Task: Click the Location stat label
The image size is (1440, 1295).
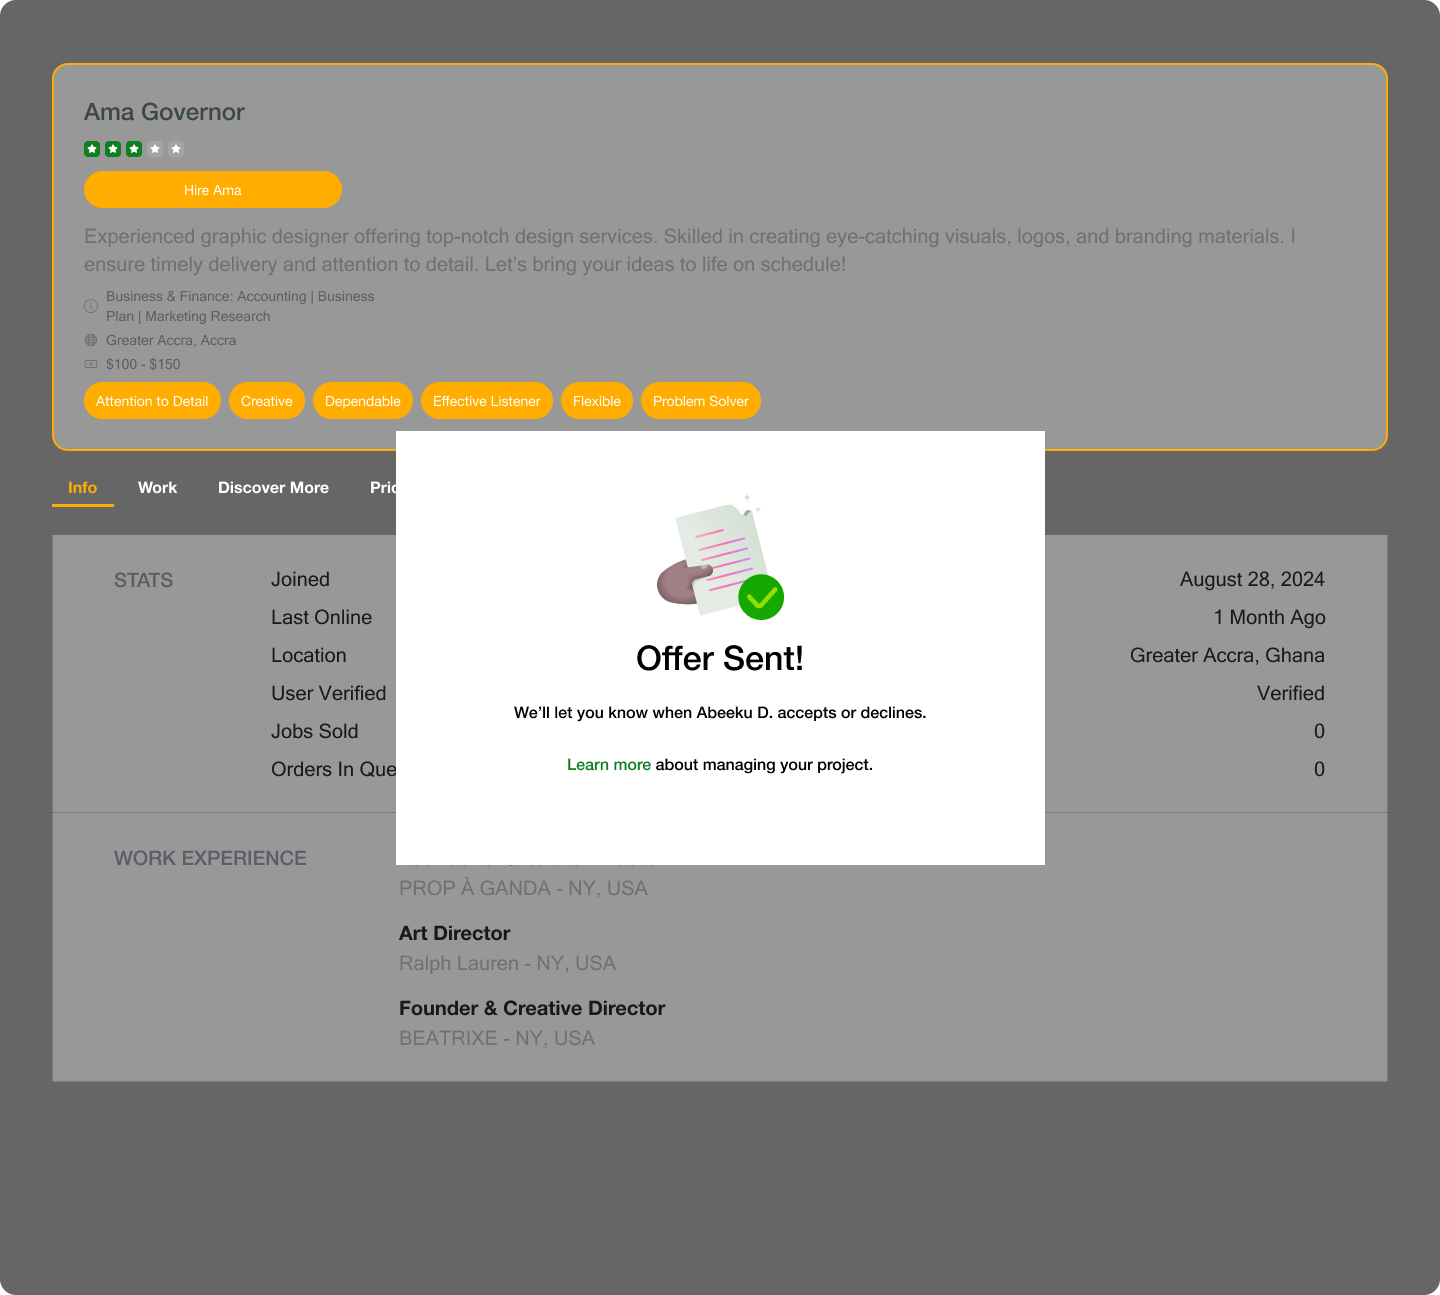Action: click(x=309, y=656)
